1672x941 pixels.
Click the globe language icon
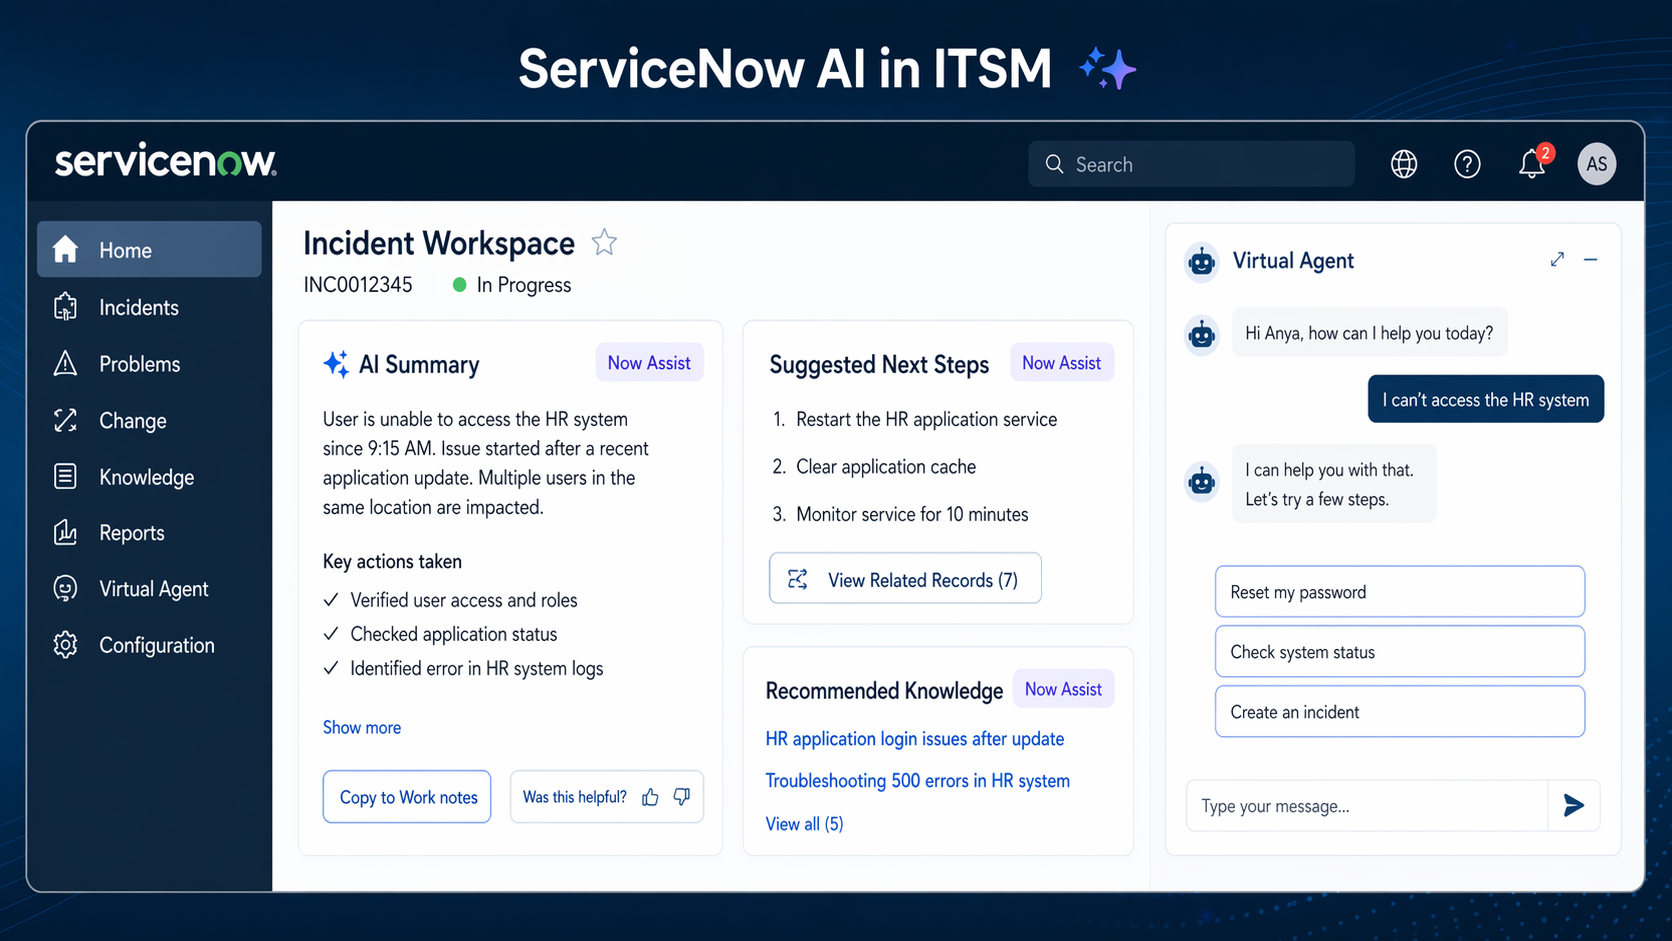[1403, 164]
